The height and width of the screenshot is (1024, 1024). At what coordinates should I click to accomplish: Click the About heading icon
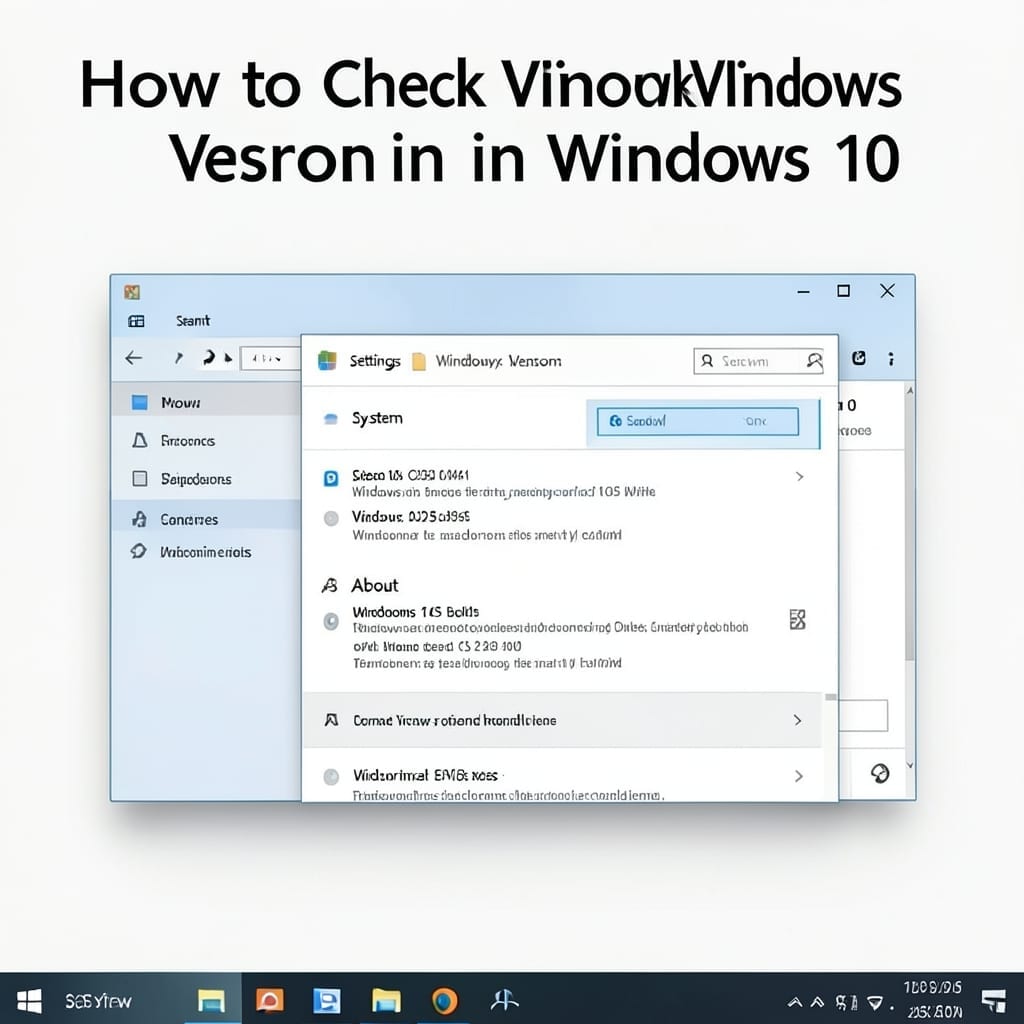pos(330,585)
